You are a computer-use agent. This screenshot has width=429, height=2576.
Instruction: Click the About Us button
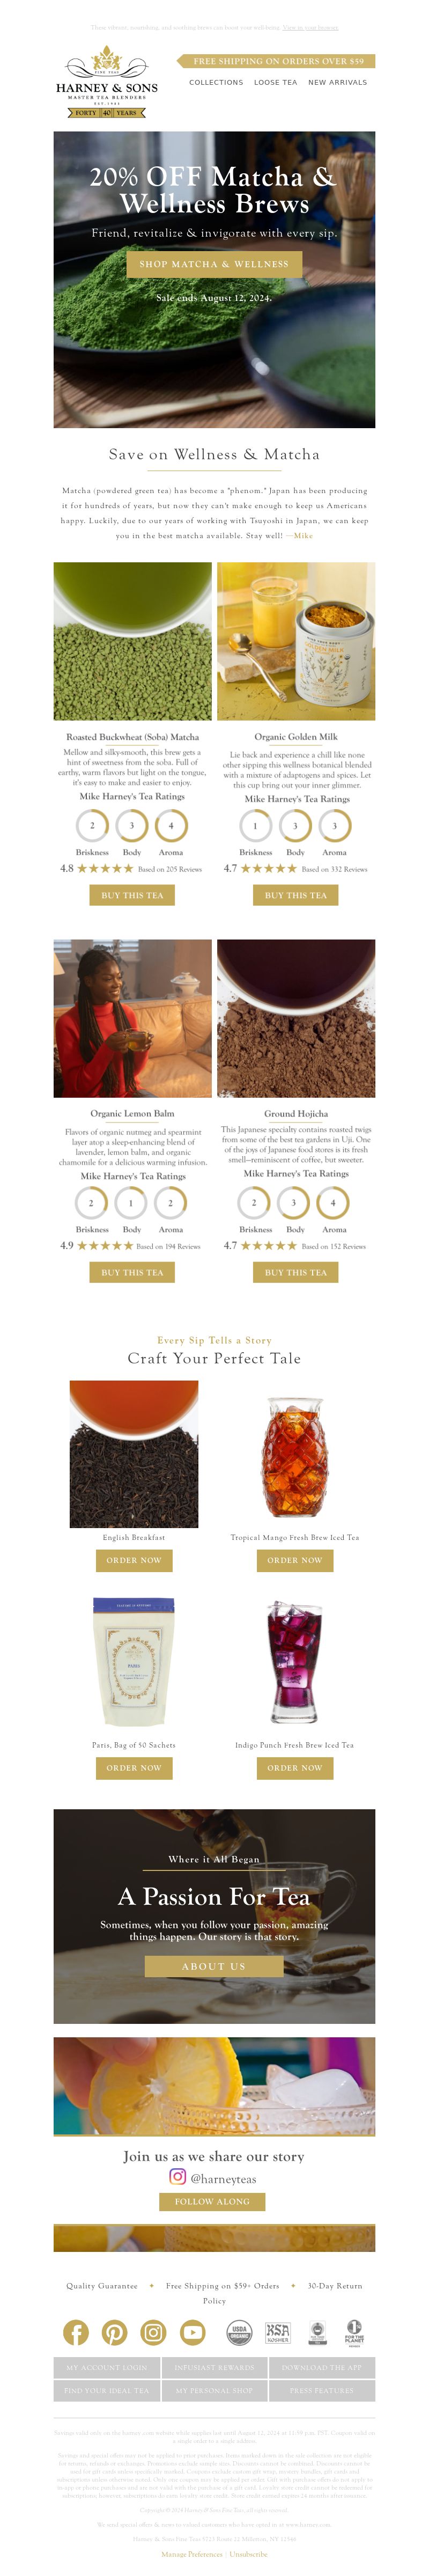tap(214, 1966)
